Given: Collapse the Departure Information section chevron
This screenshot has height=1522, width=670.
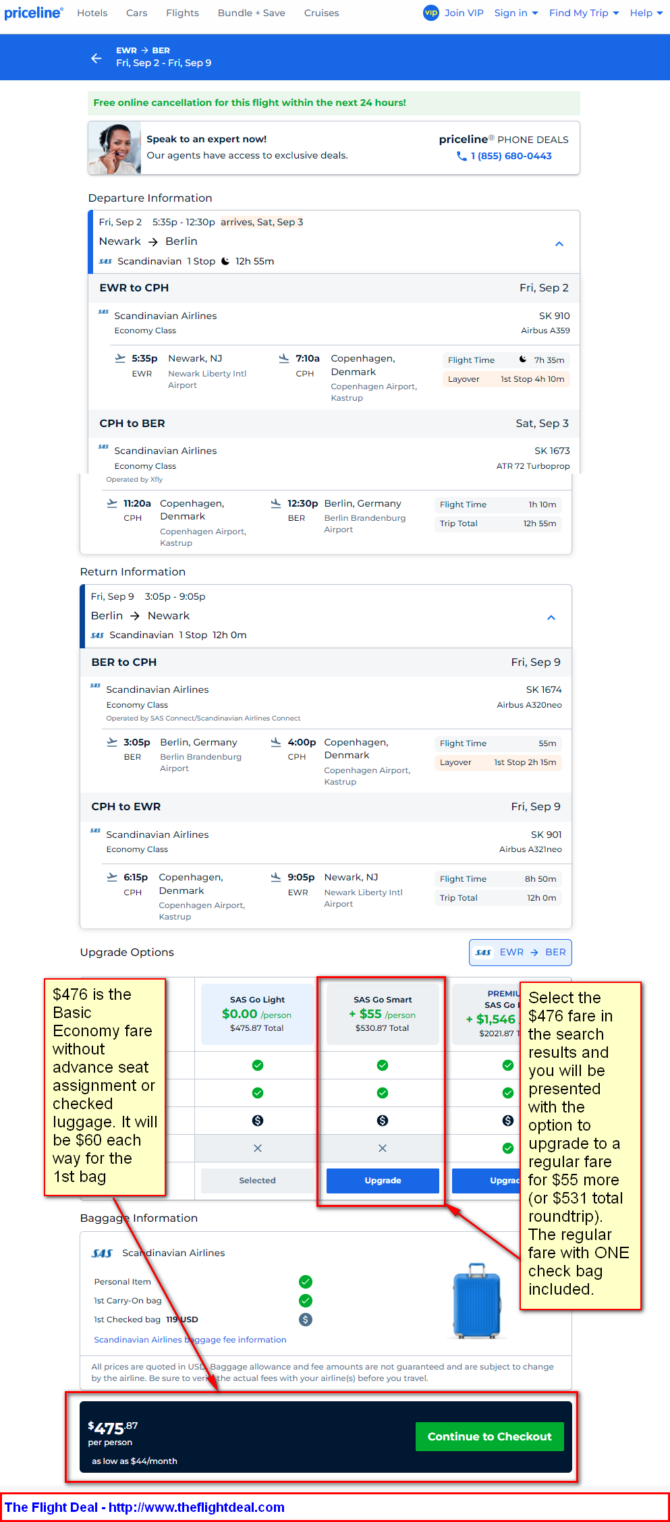Looking at the screenshot, I should point(559,243).
